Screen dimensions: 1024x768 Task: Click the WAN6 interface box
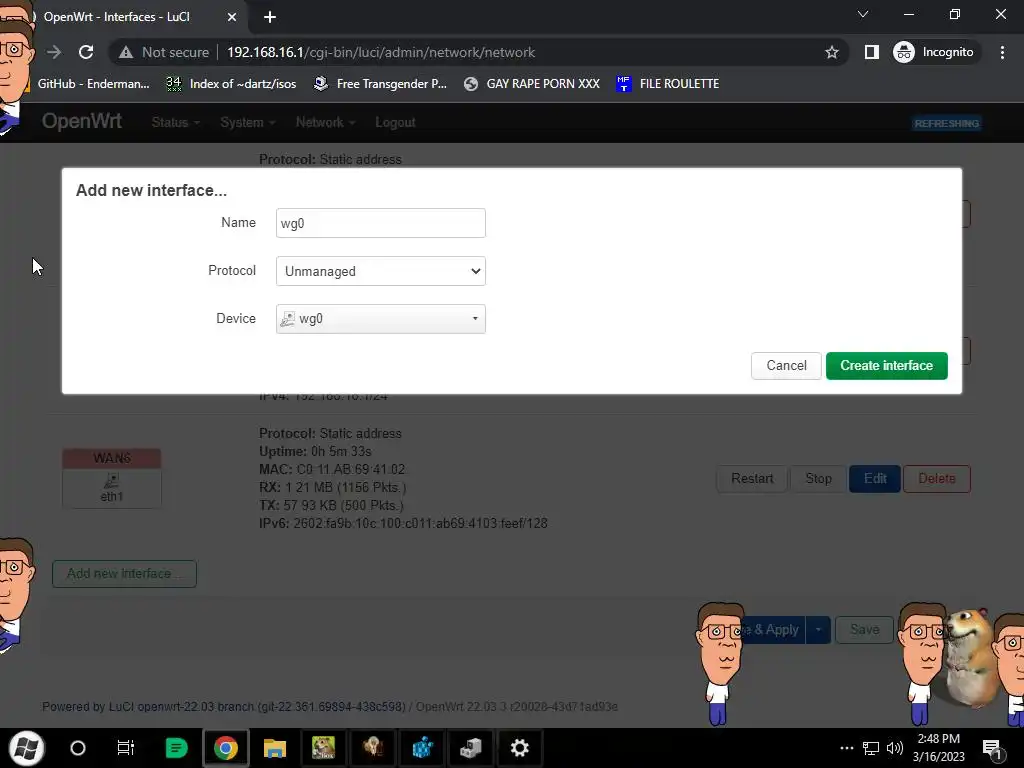click(112, 478)
